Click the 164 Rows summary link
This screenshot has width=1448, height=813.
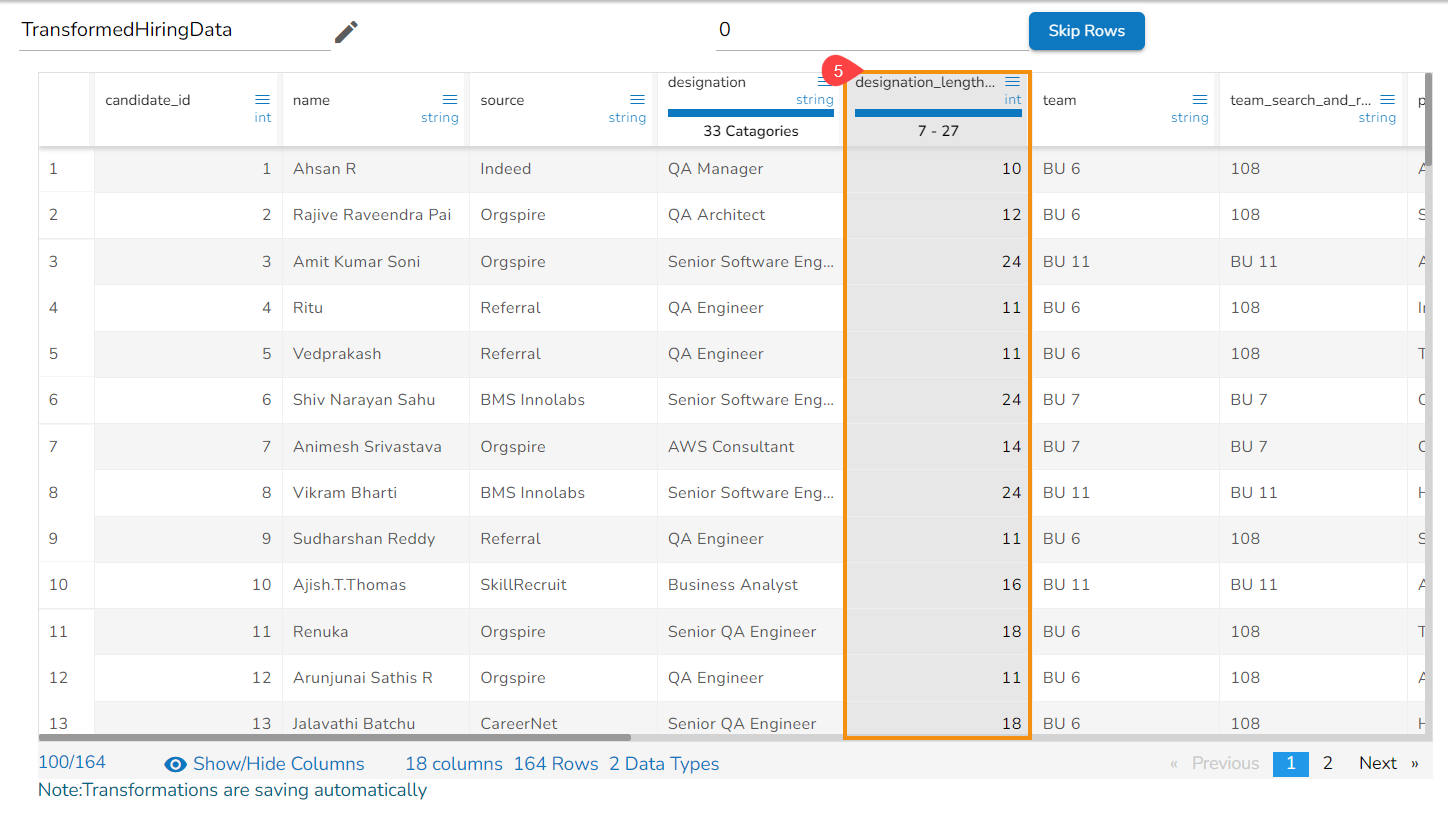click(555, 764)
